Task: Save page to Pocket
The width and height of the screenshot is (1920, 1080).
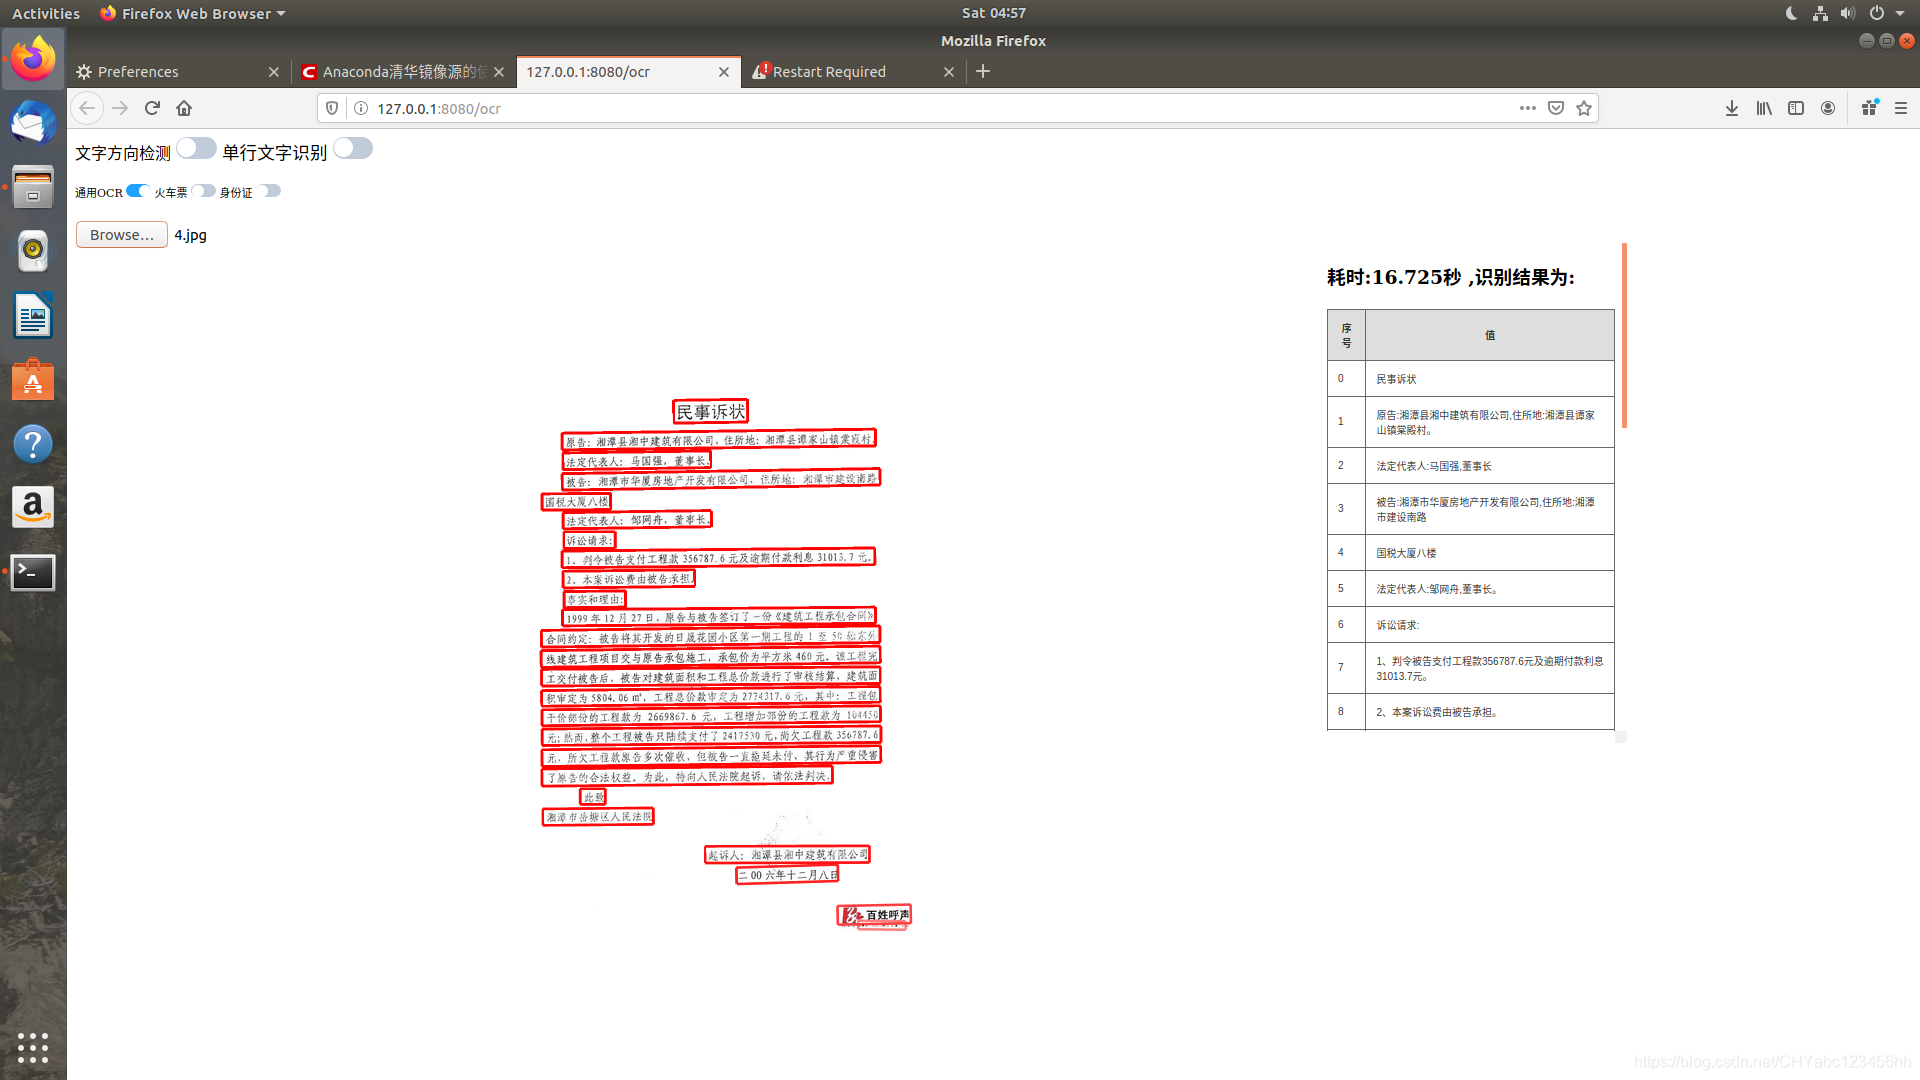Action: point(1556,108)
